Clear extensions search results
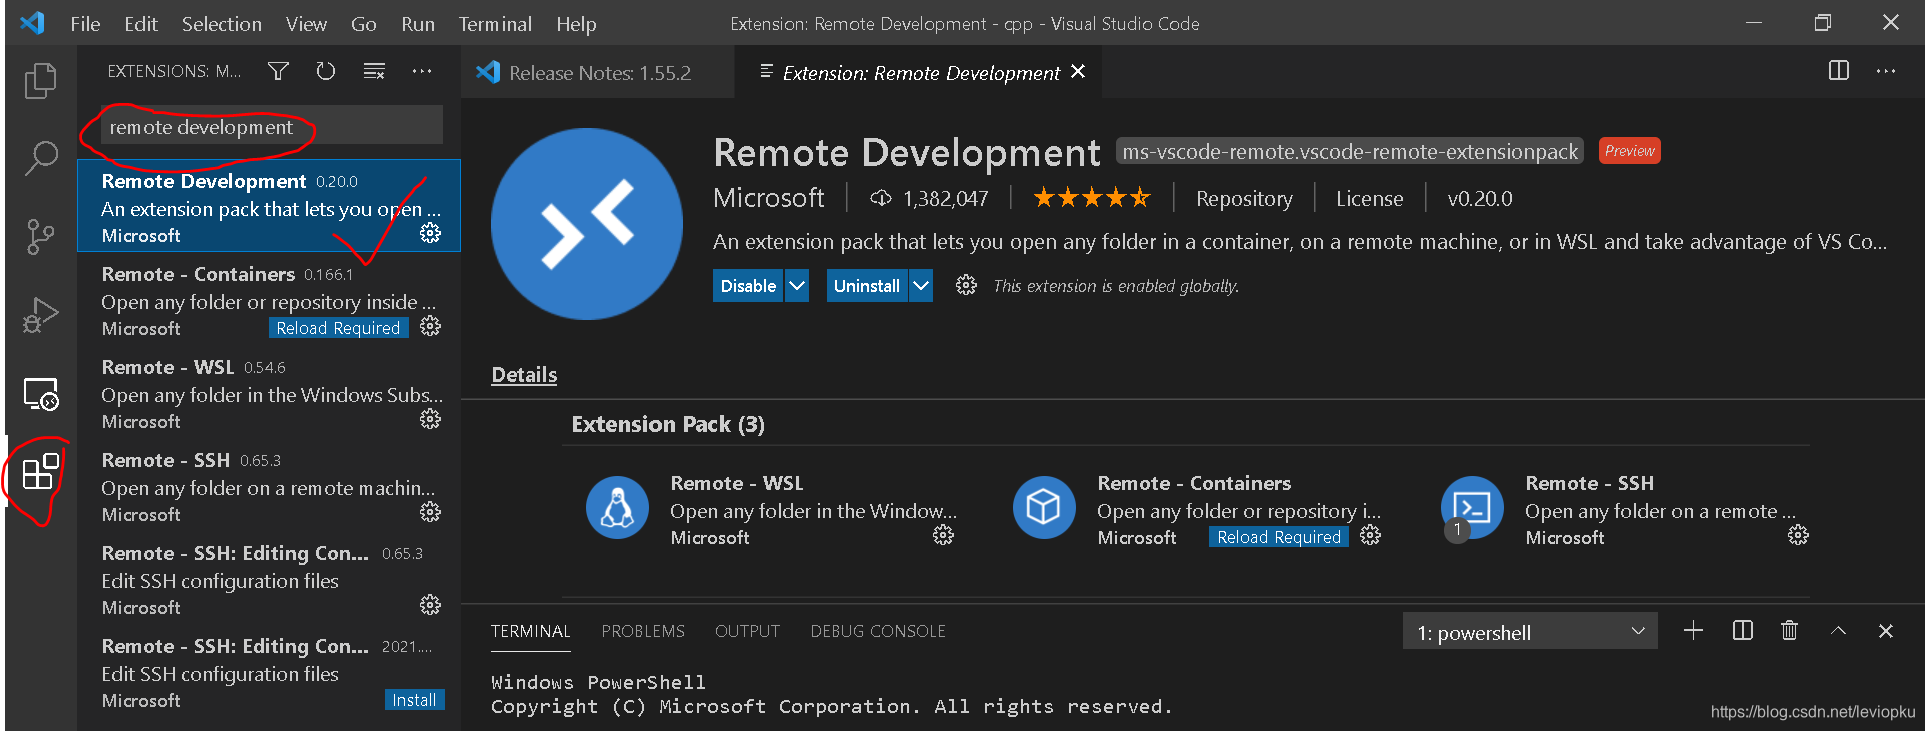This screenshot has height=731, width=1925. [x=374, y=71]
